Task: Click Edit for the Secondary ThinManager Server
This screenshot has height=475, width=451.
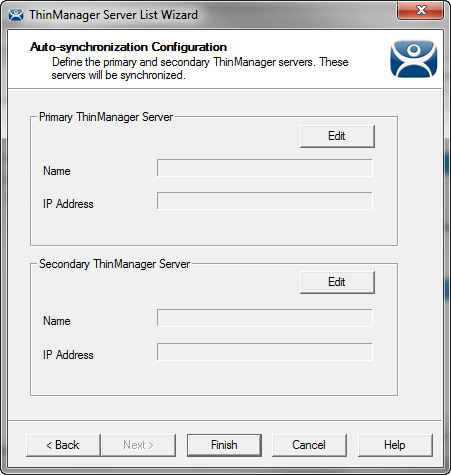Action: click(337, 282)
